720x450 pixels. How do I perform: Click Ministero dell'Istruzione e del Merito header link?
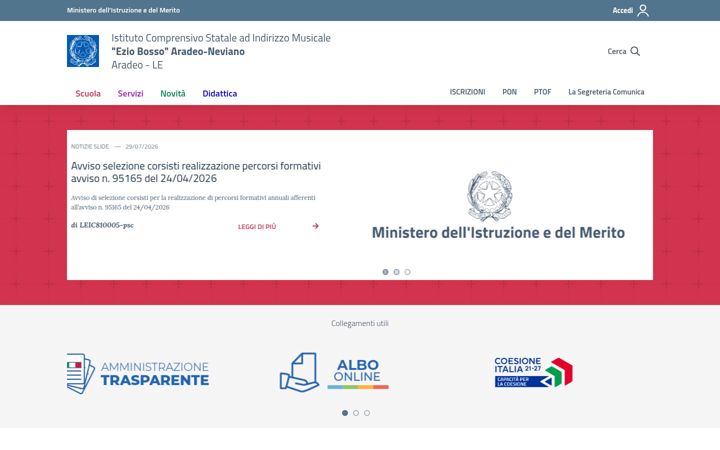(123, 10)
